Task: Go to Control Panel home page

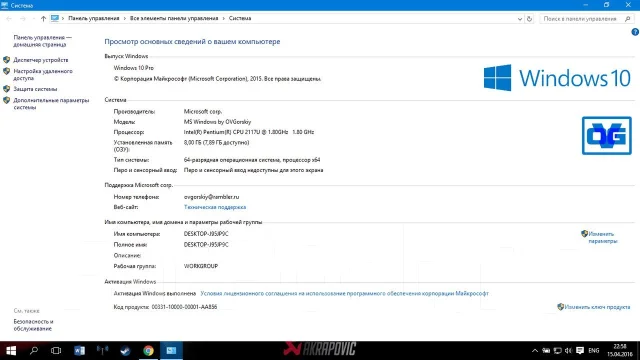Action: (42, 41)
